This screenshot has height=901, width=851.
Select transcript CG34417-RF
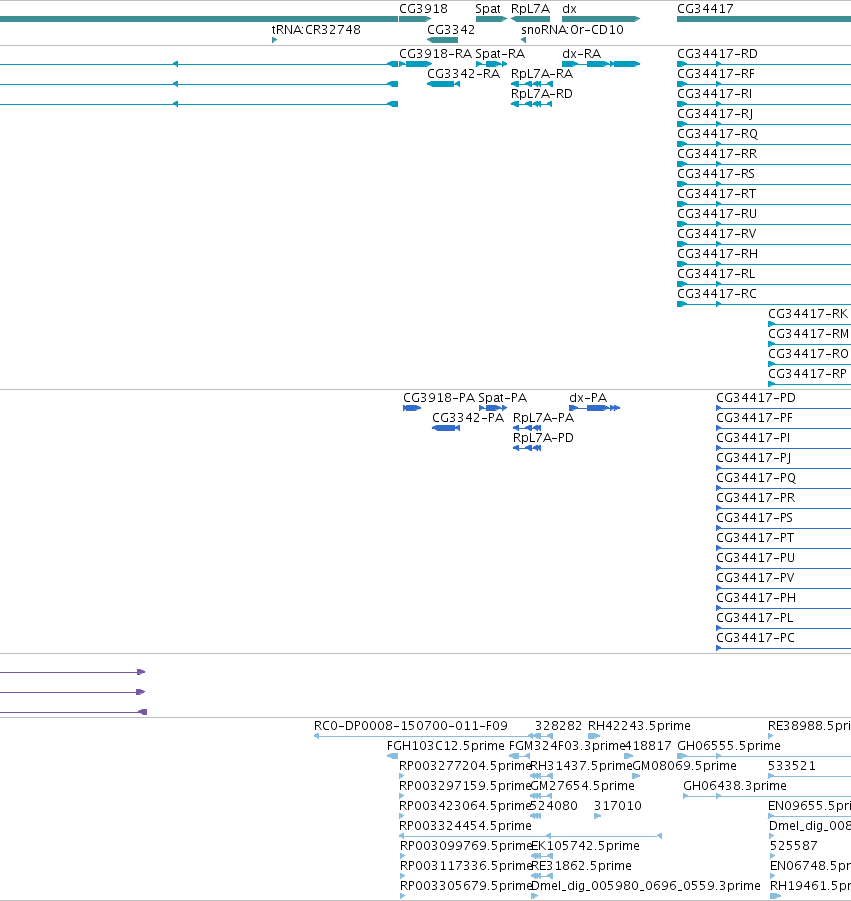pyautogui.click(x=716, y=74)
